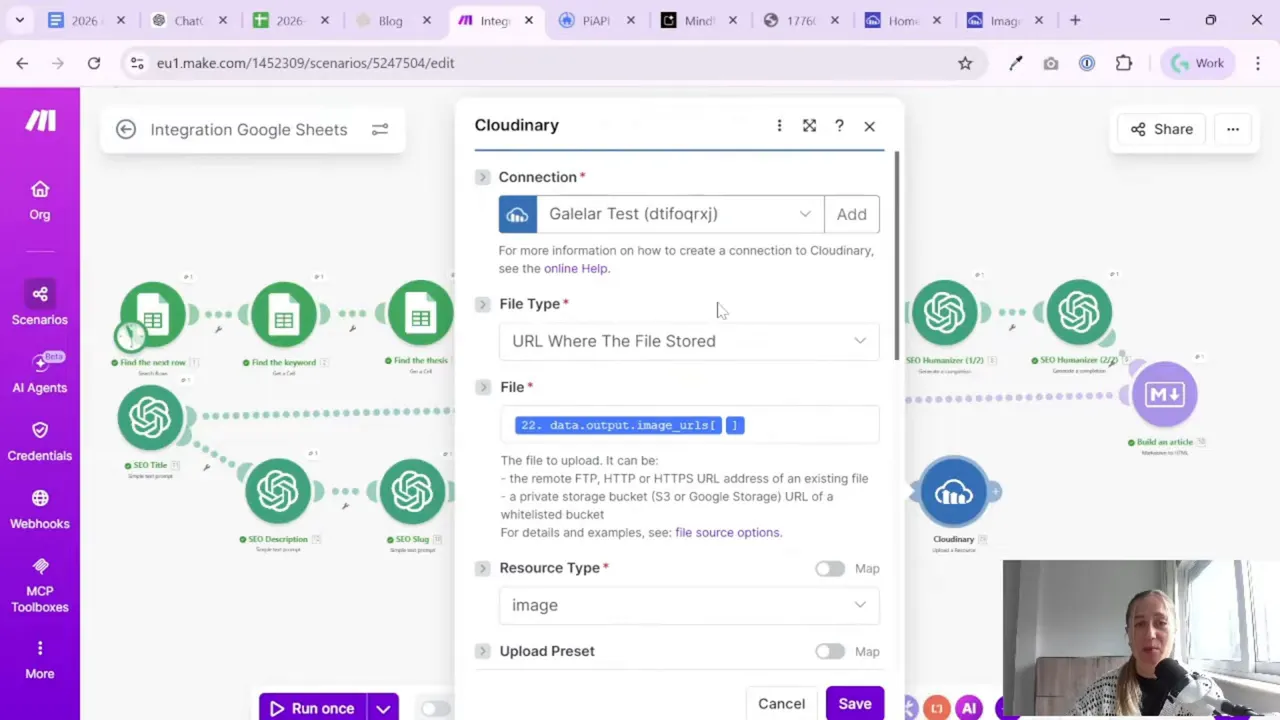Switch to the ChatGPT browser tab

click(192, 20)
